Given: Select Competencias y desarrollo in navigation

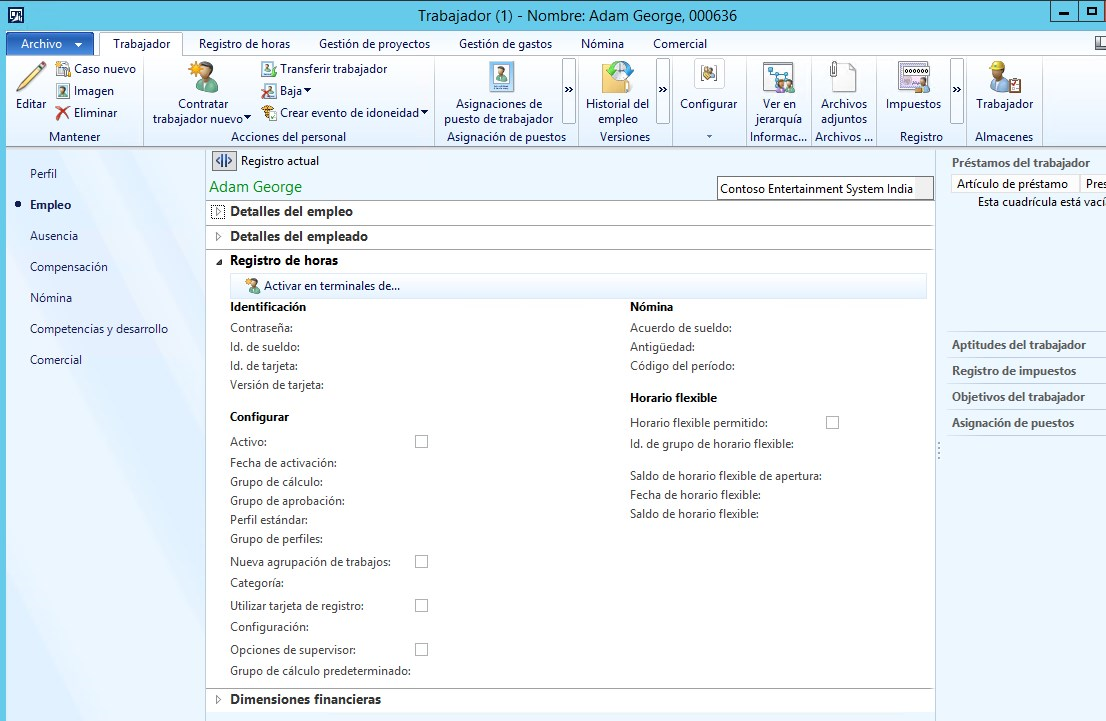Looking at the screenshot, I should [x=99, y=329].
